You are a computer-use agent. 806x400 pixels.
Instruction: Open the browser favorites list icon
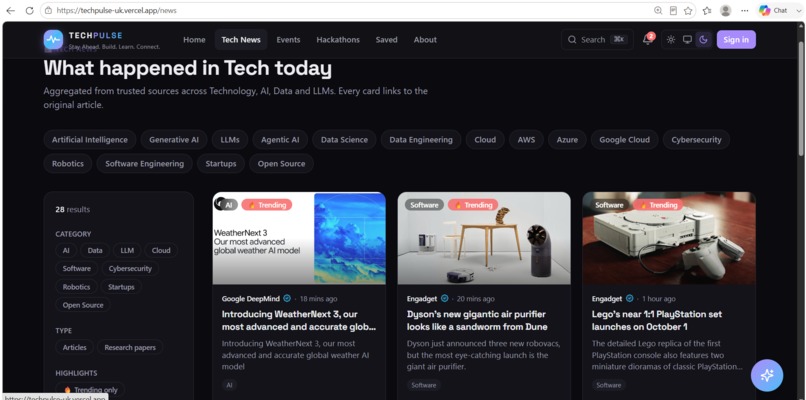(x=707, y=10)
